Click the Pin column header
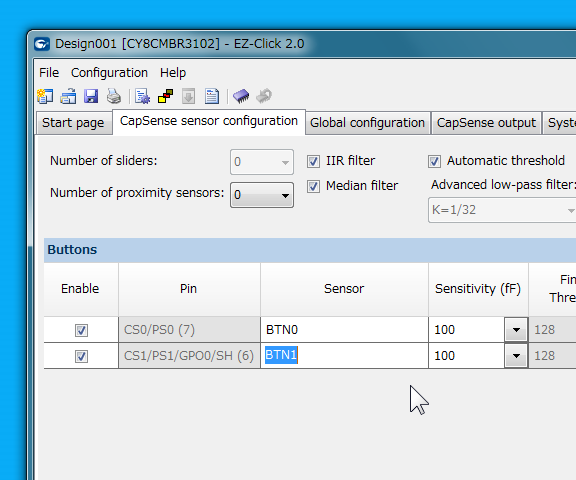576x480 pixels. 189,289
